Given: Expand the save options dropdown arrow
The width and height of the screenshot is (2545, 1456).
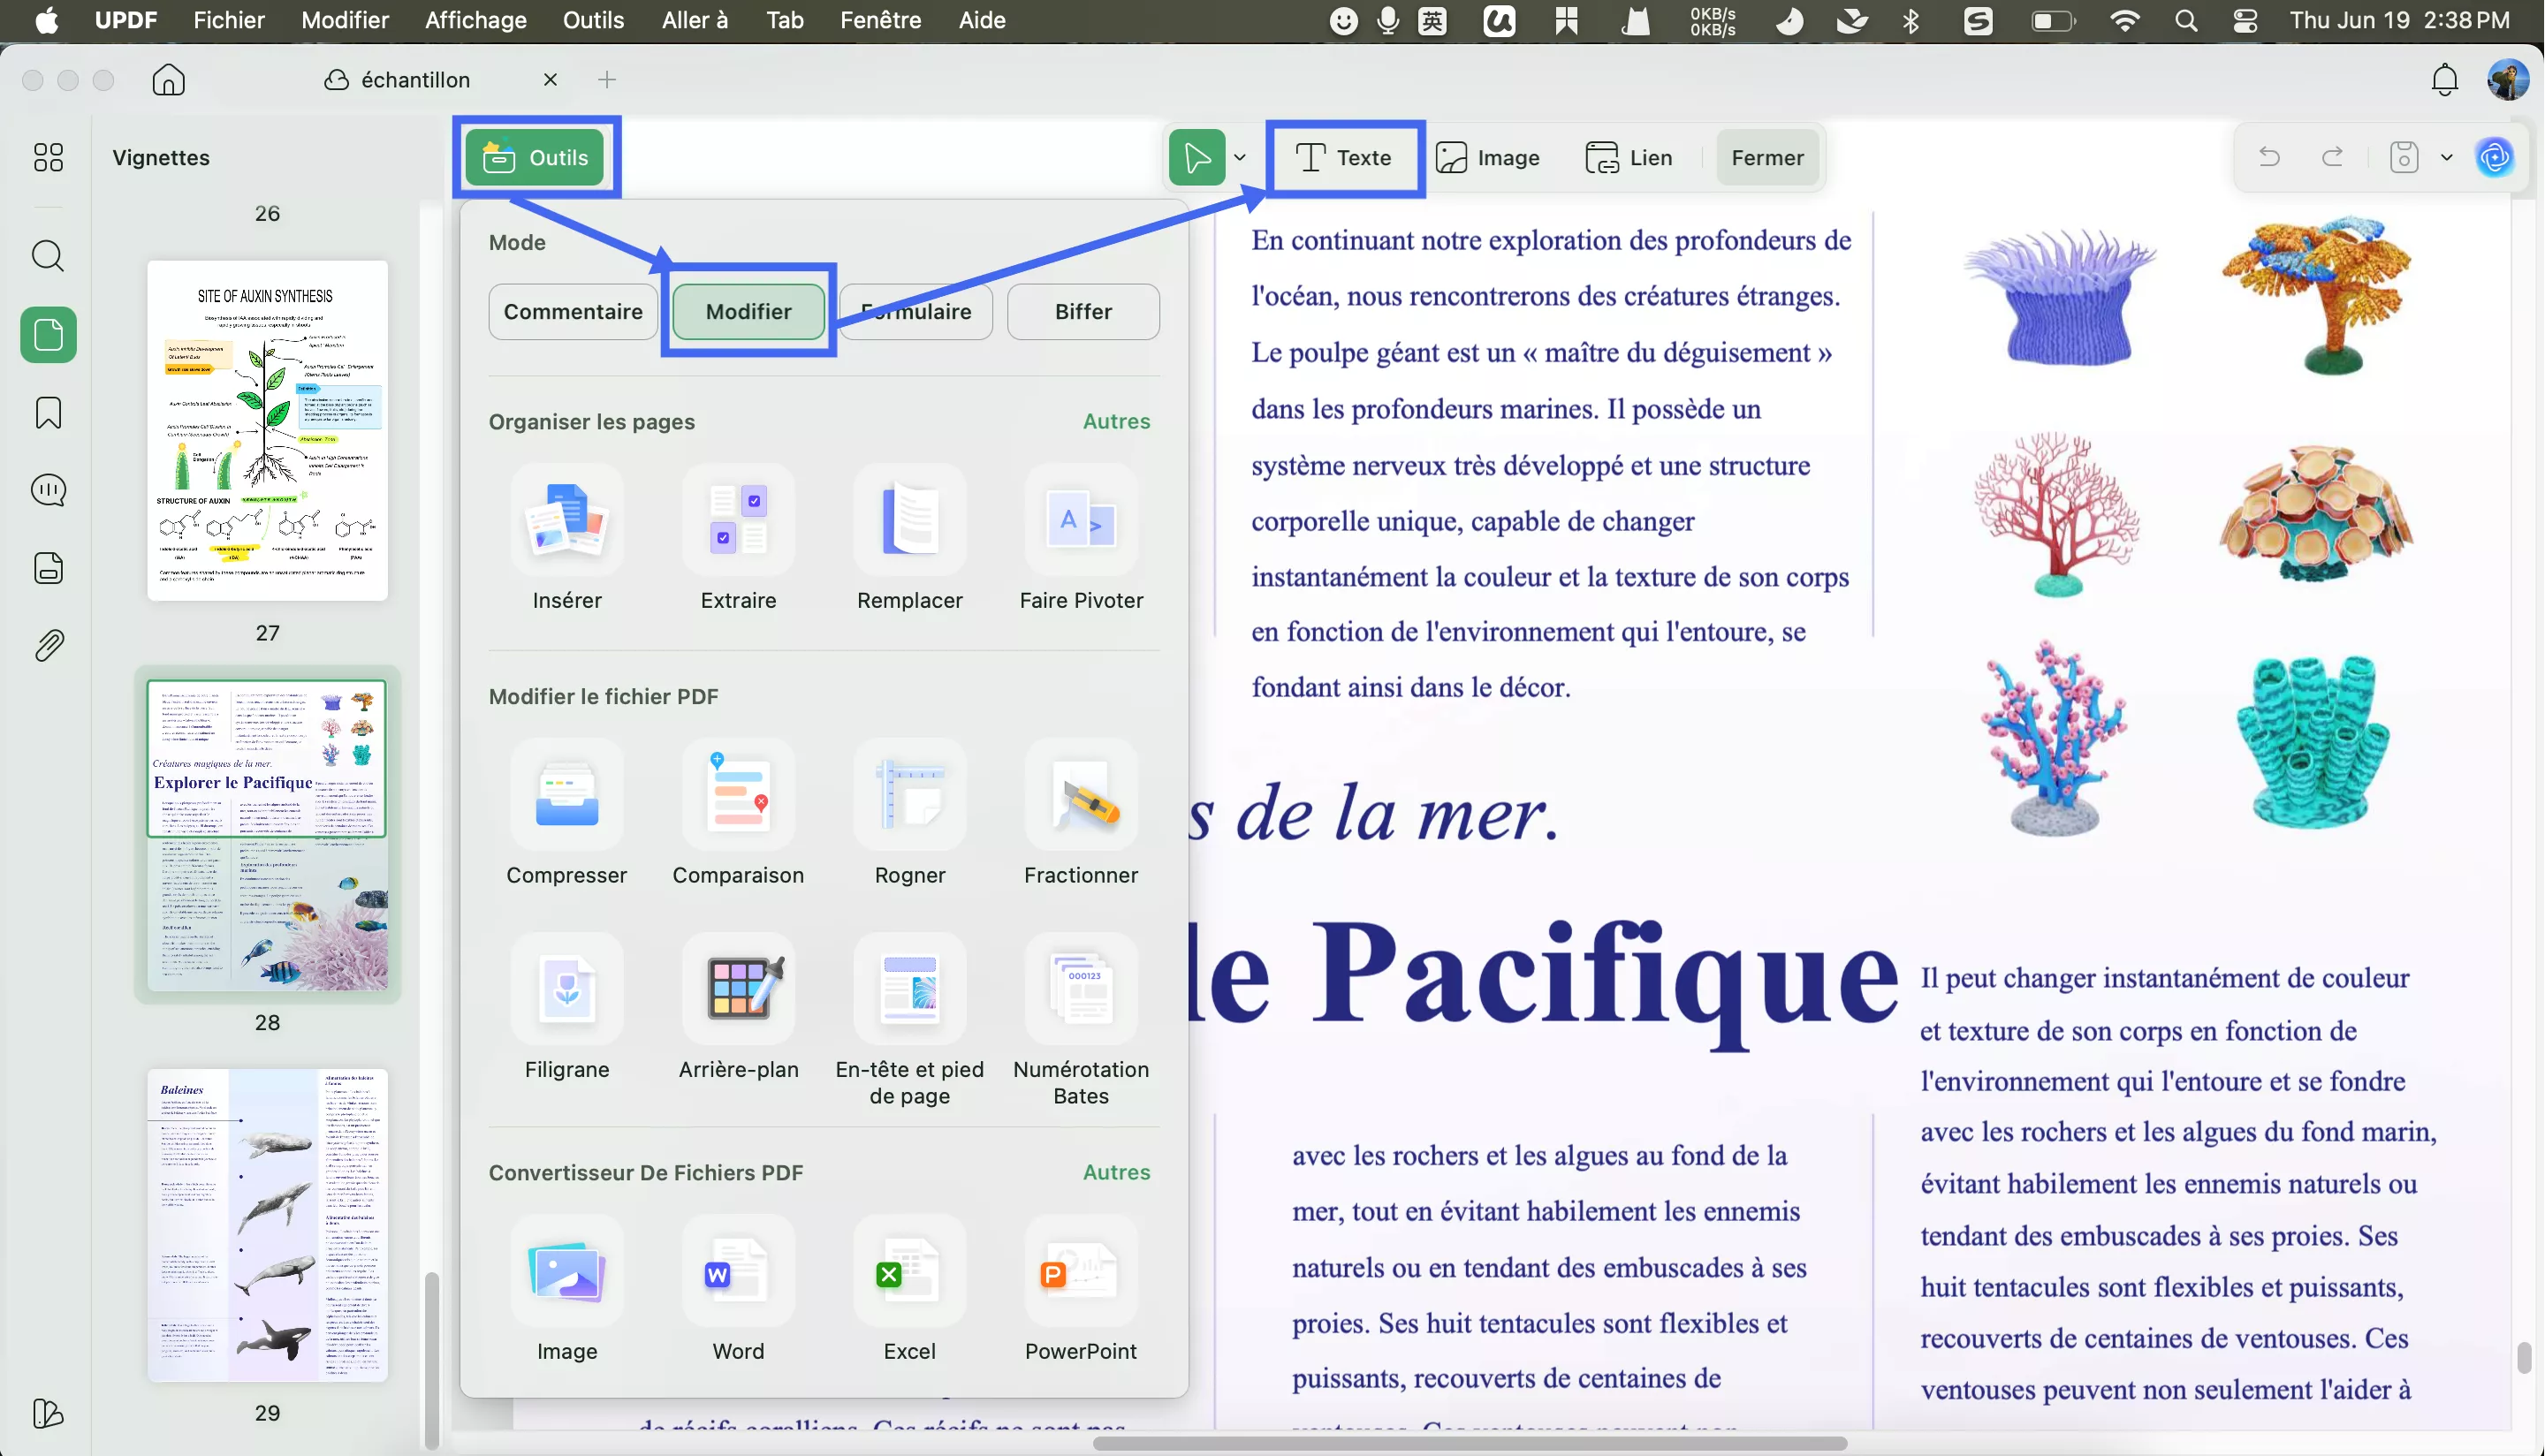Looking at the screenshot, I should coord(2446,158).
